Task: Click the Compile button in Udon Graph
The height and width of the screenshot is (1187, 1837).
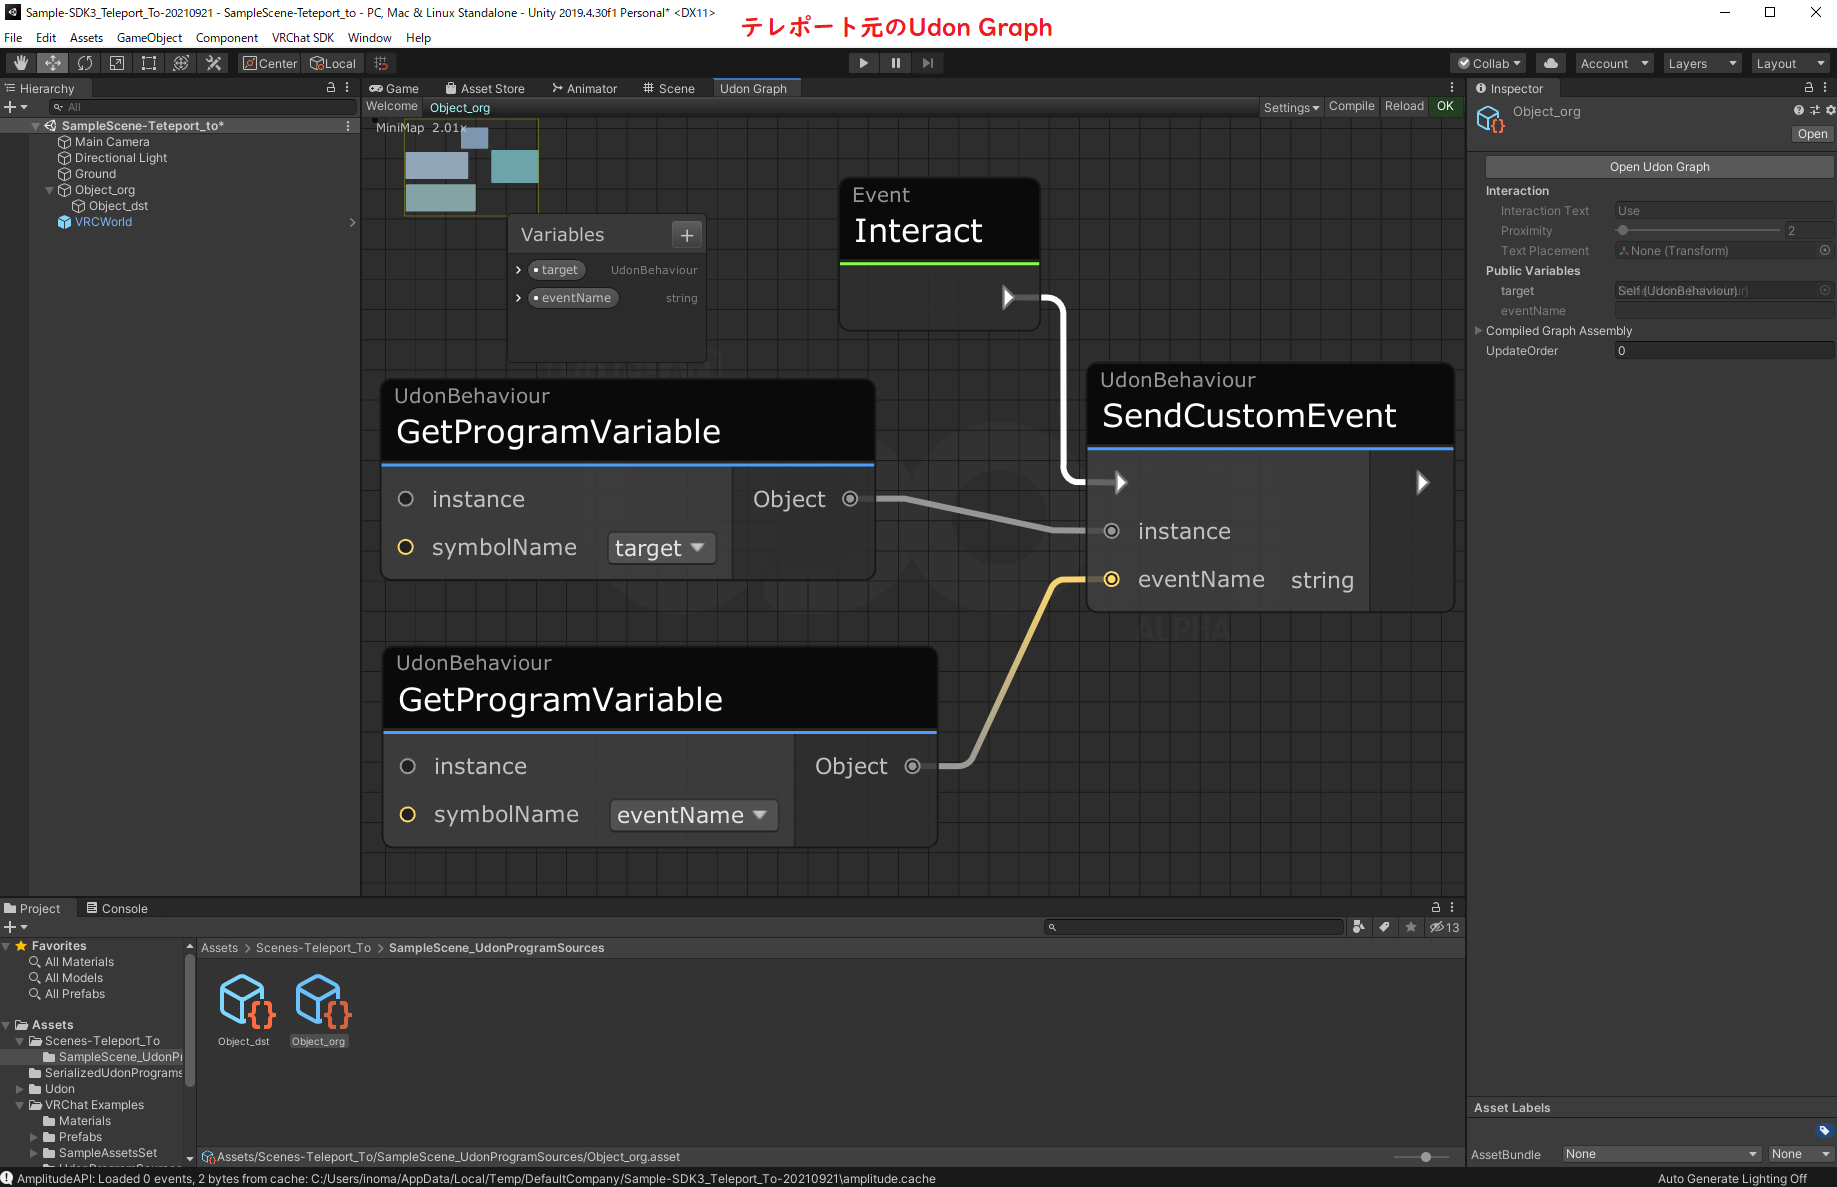Action: (x=1351, y=106)
